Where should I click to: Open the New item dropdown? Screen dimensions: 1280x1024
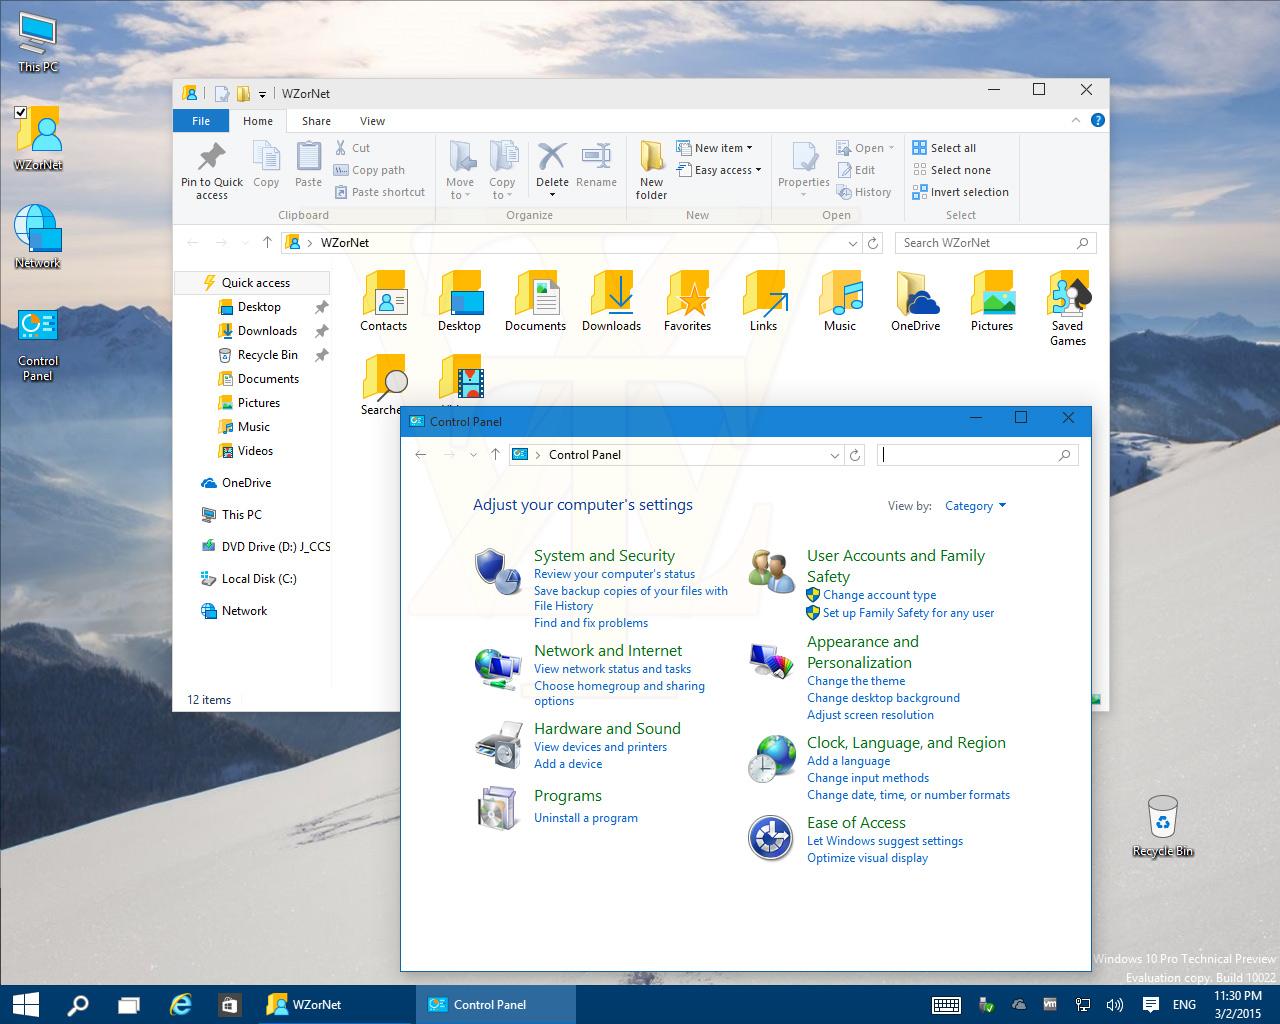click(714, 148)
